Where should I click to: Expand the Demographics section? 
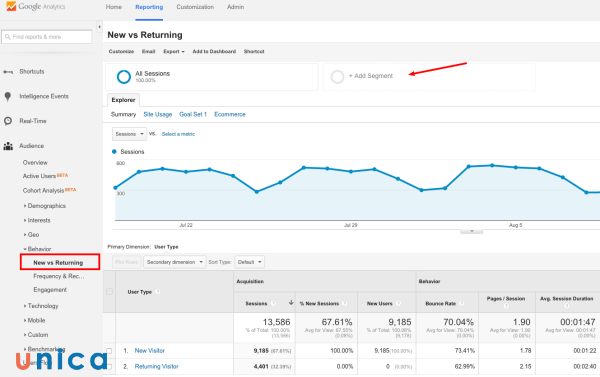[x=45, y=206]
